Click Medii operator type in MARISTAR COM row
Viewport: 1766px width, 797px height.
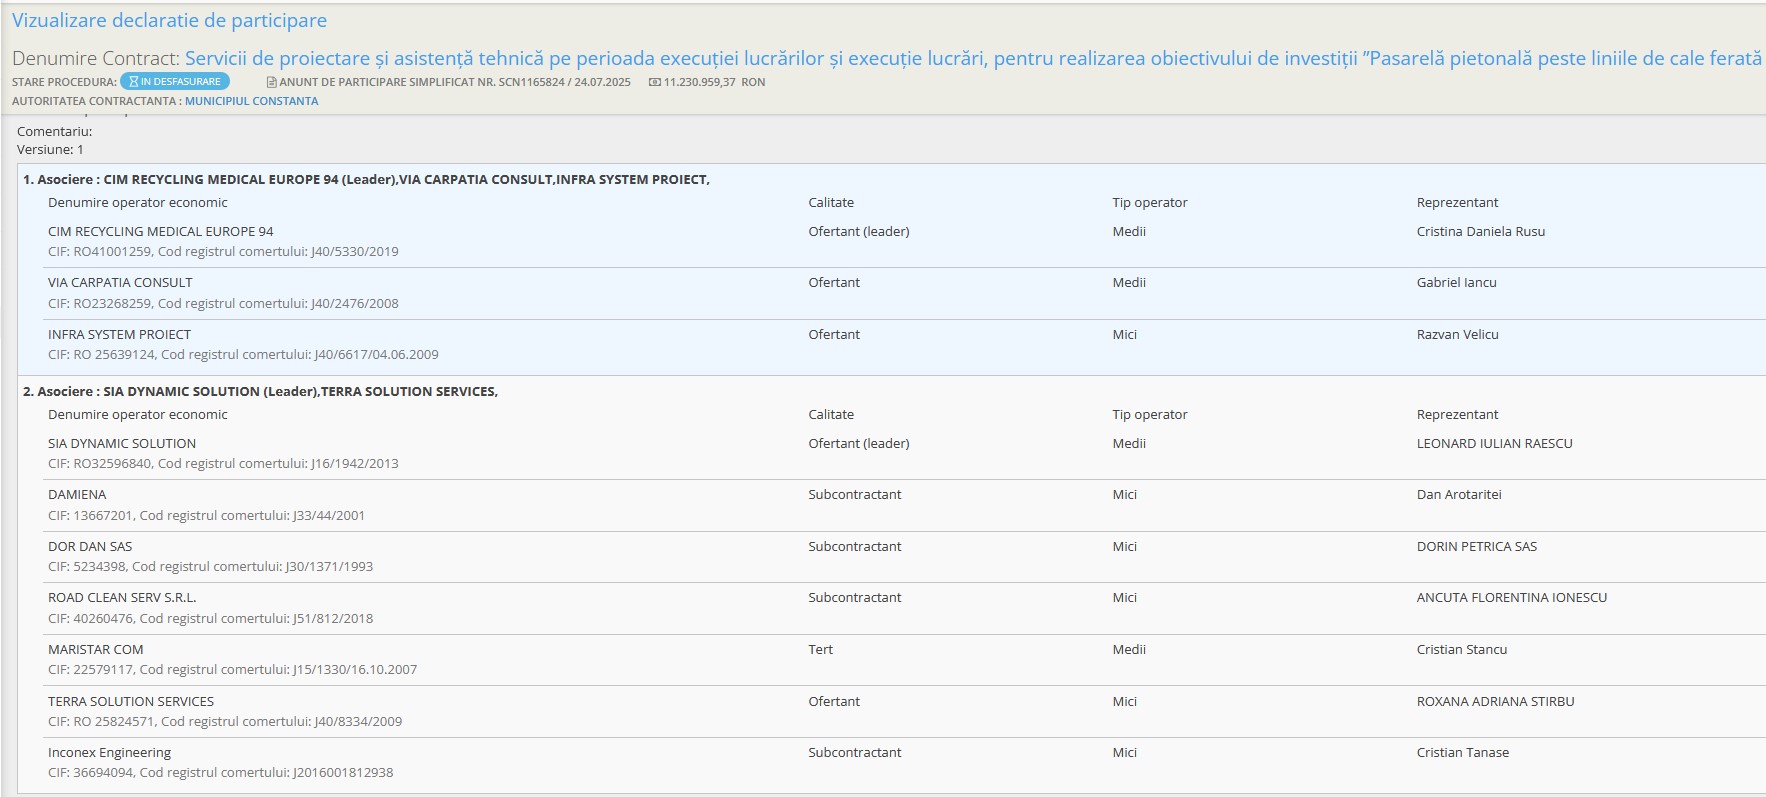(1129, 649)
